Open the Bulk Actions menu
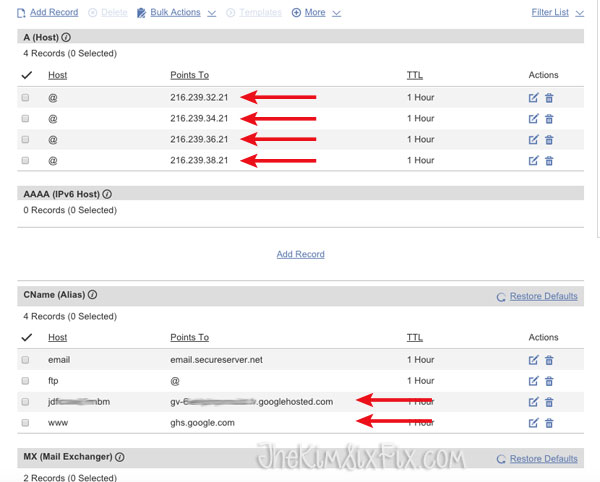Image resolution: width=600 pixels, height=482 pixels. pyautogui.click(x=175, y=12)
